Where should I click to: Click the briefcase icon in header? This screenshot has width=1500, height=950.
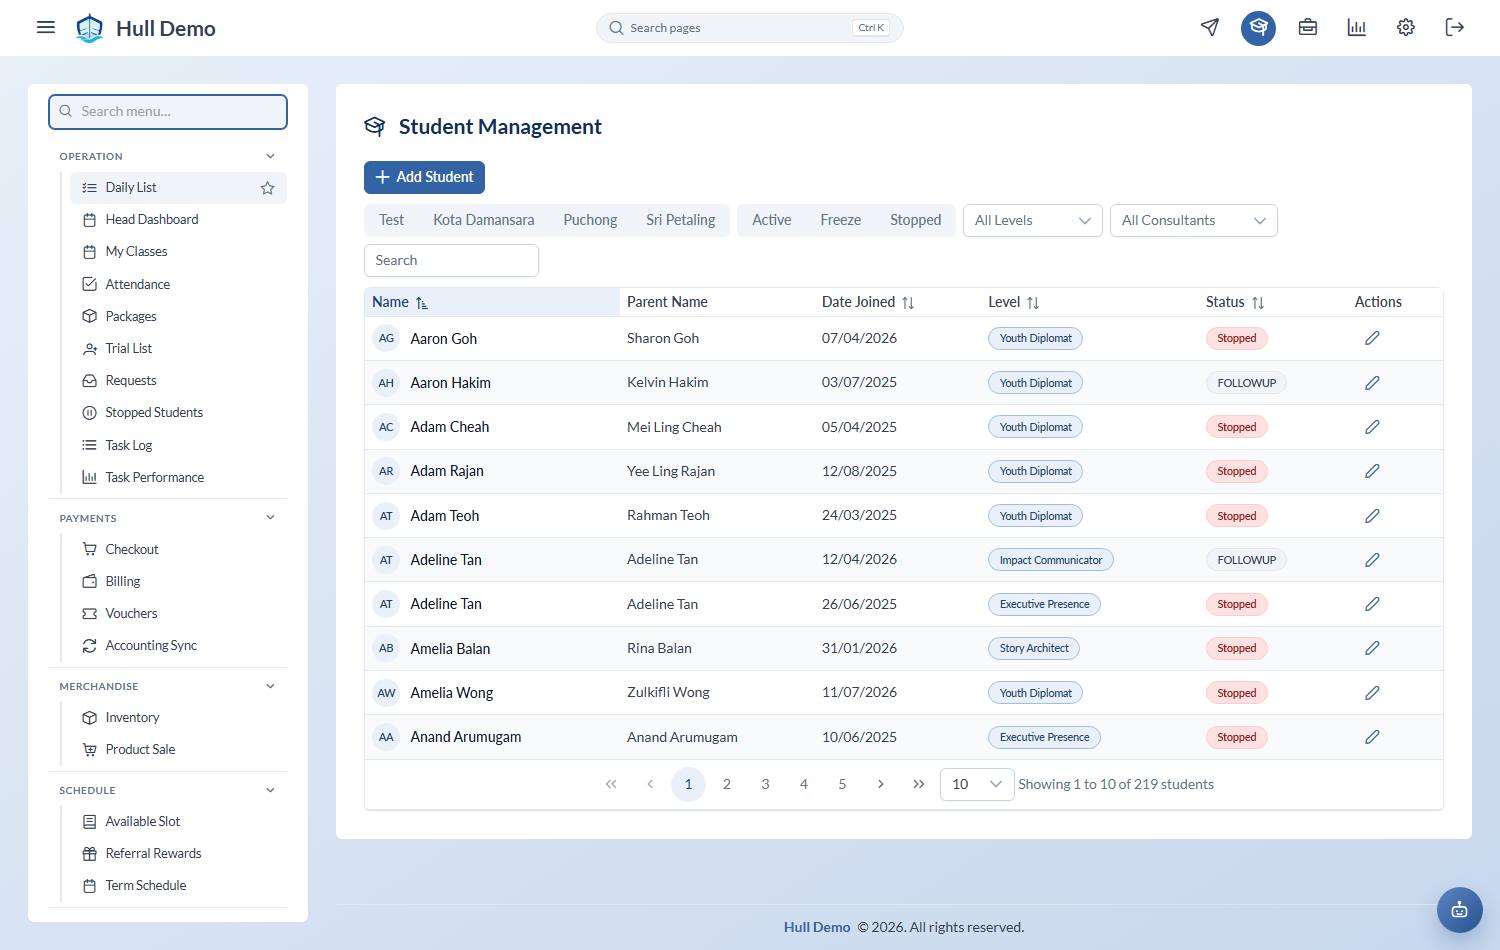1307,27
